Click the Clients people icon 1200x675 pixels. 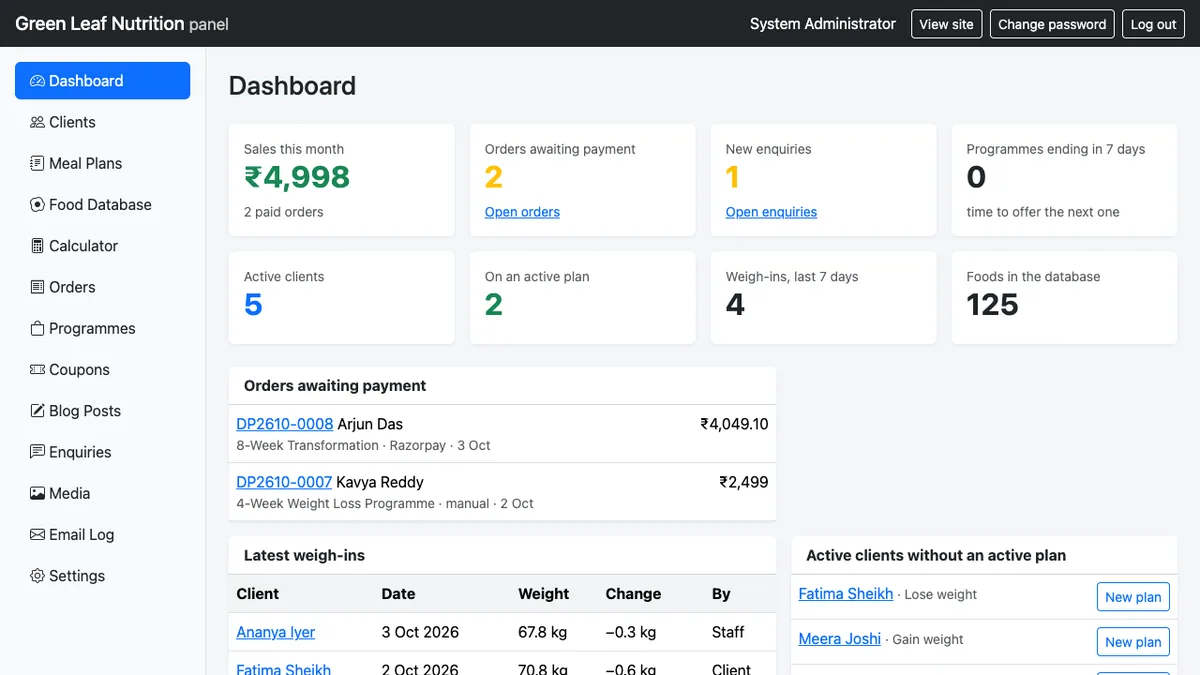click(x=37, y=122)
